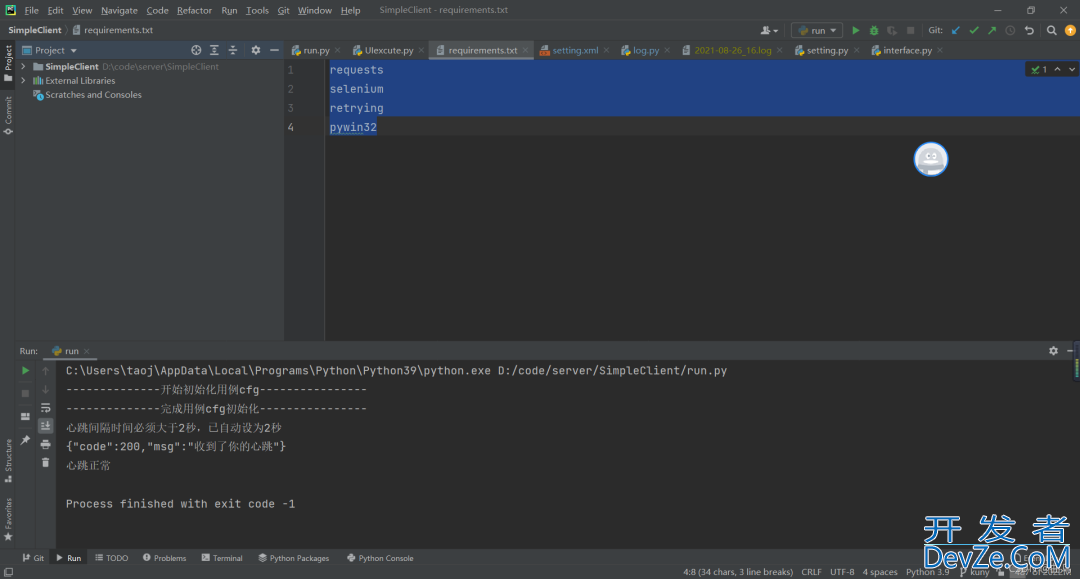
Task: Toggle the Project tool window stripe
Action: (8, 63)
